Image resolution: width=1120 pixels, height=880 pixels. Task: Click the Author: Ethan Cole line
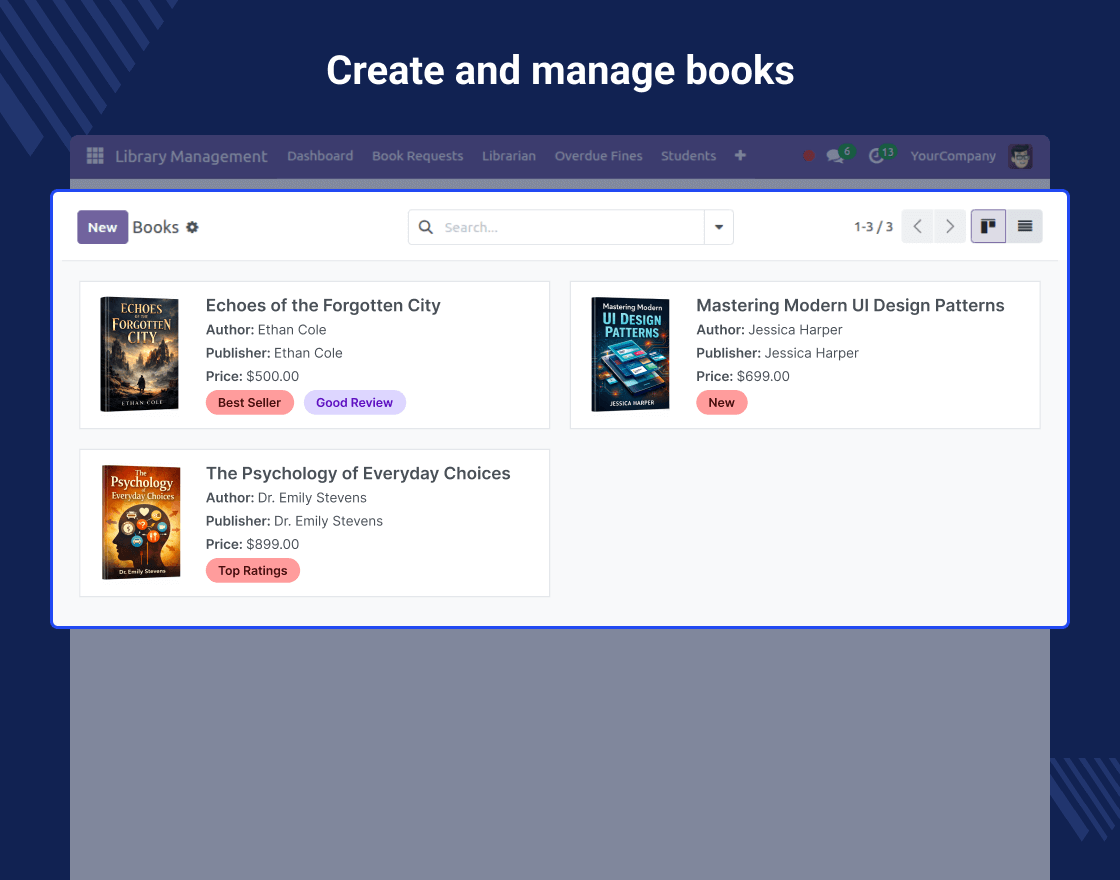[266, 329]
